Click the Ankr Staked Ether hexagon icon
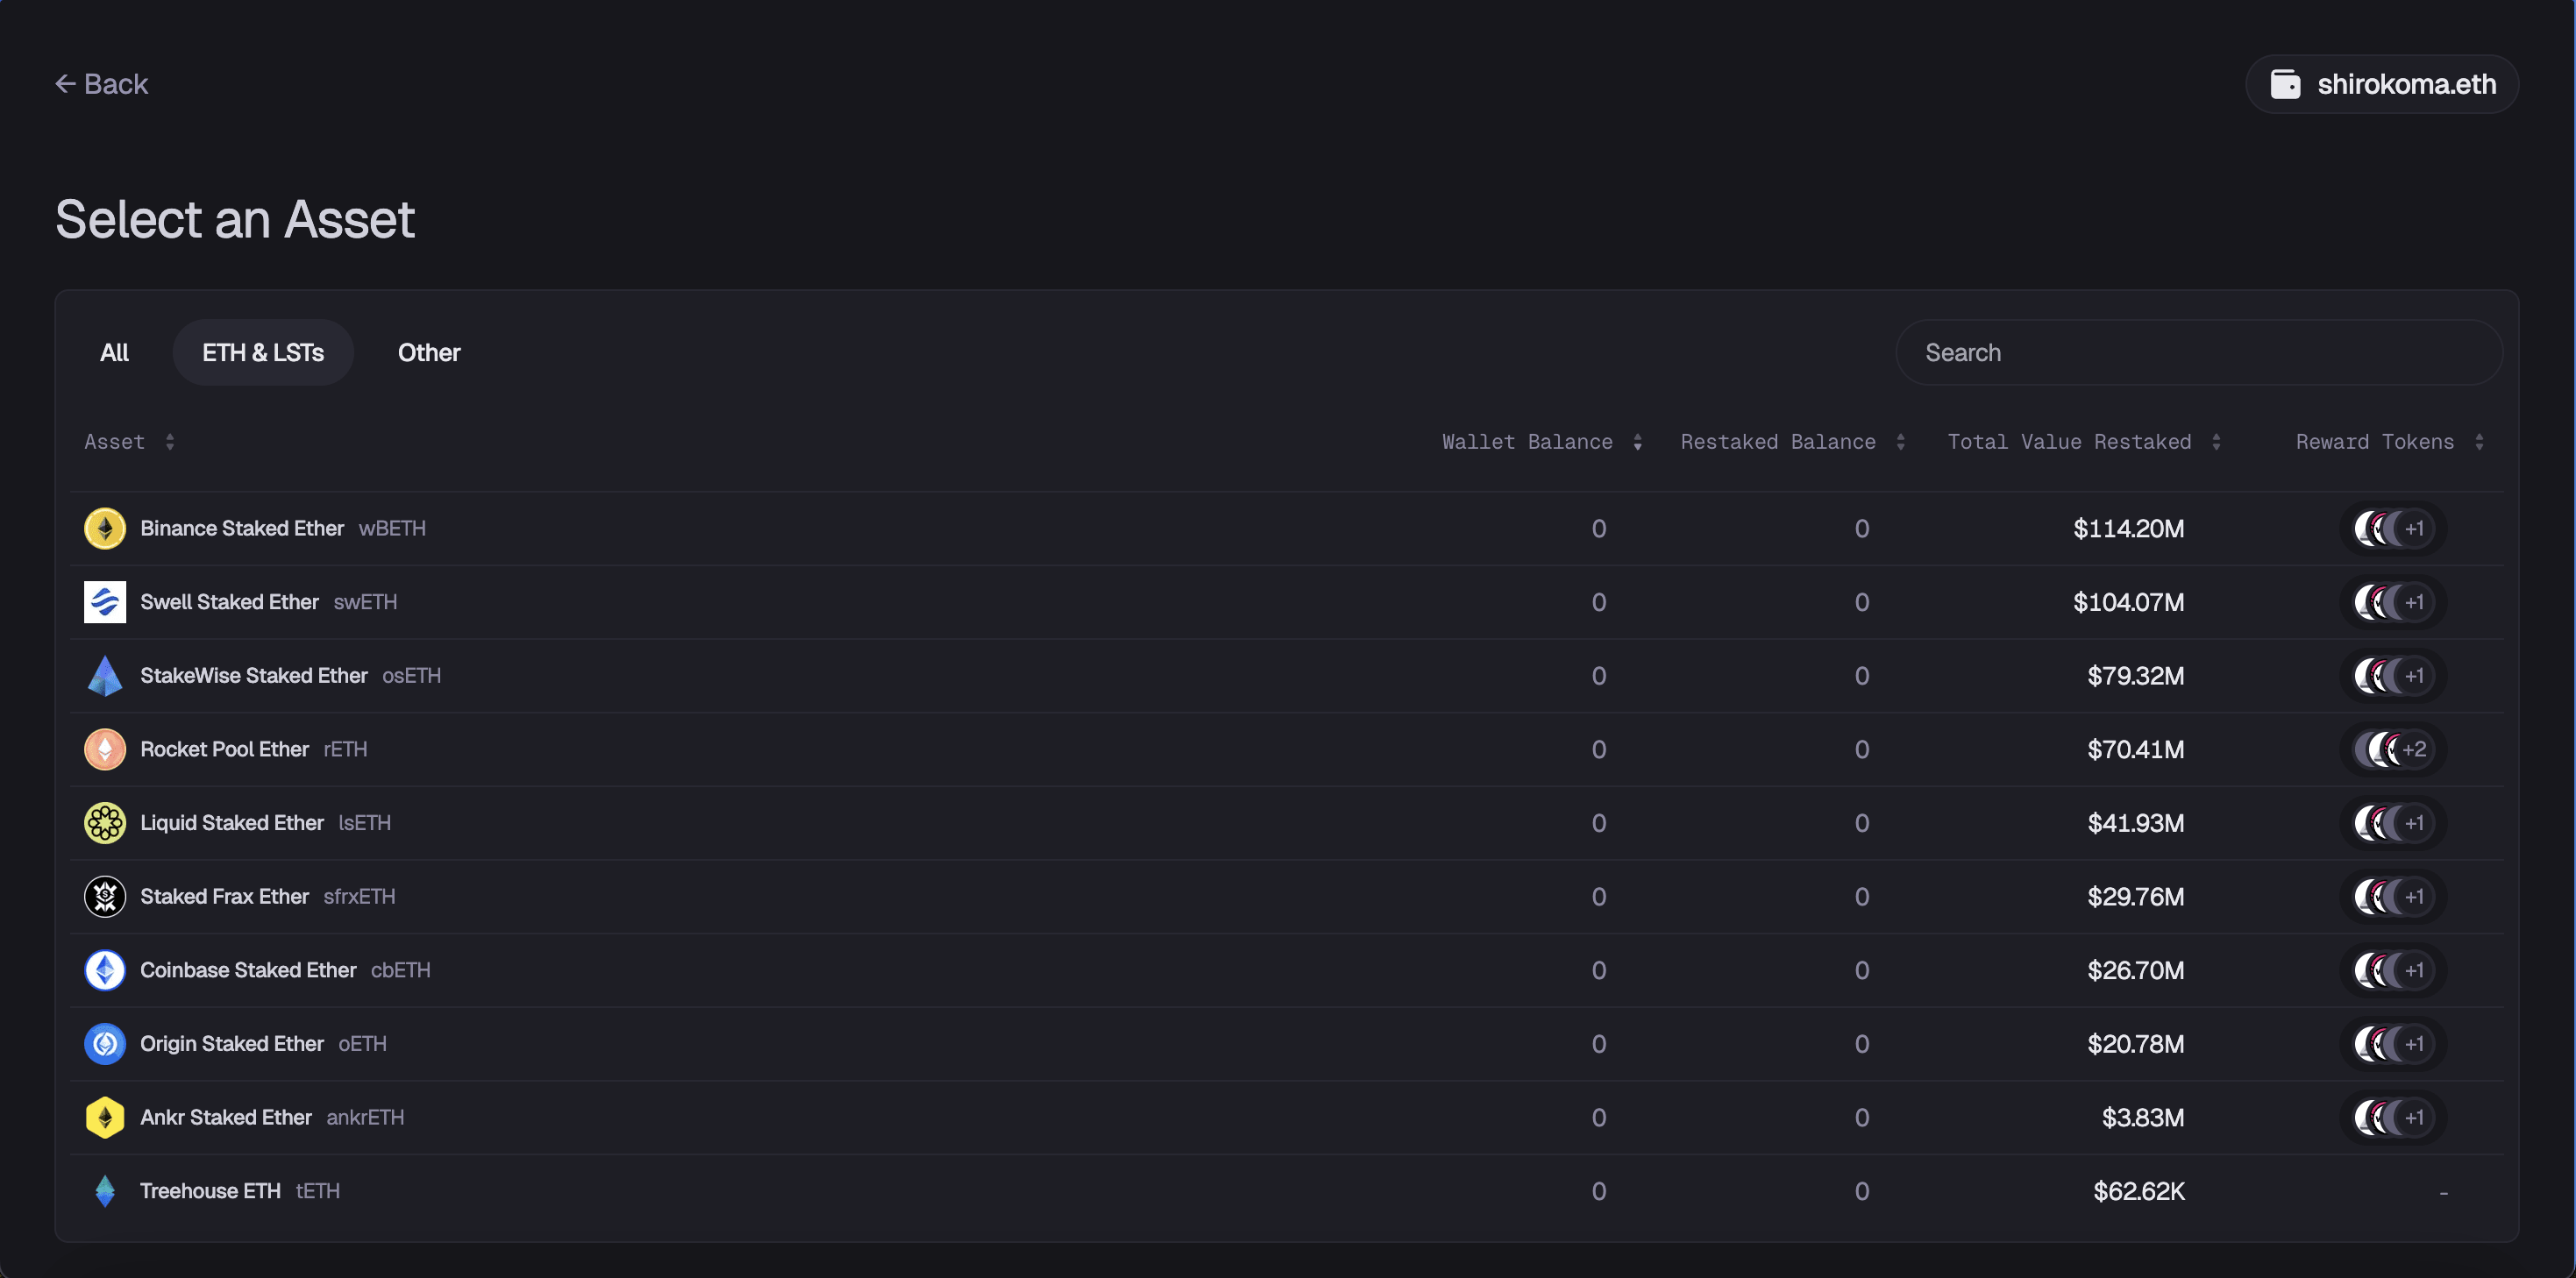The height and width of the screenshot is (1278, 2576). (104, 1117)
